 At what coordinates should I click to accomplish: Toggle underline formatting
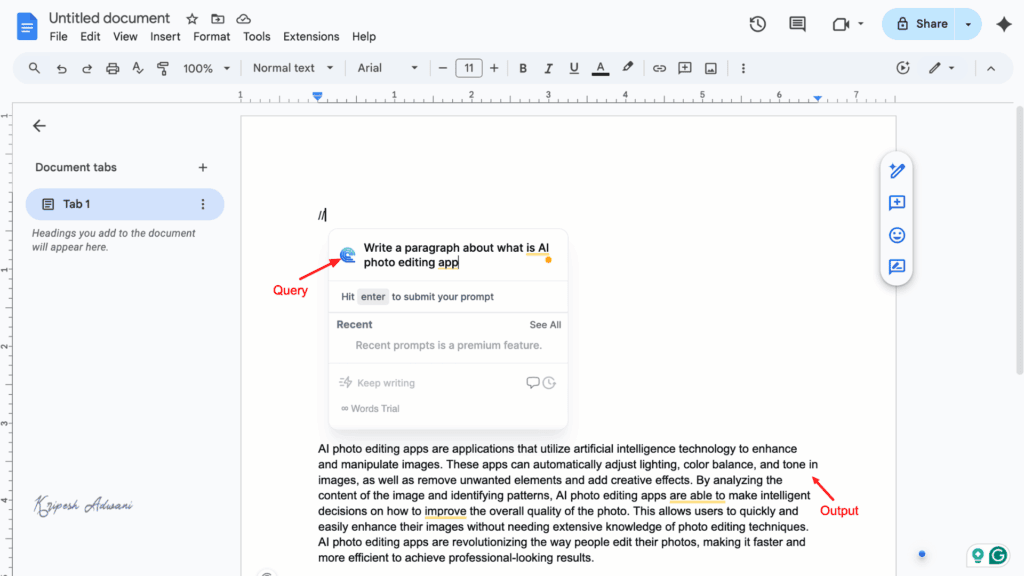pos(573,68)
